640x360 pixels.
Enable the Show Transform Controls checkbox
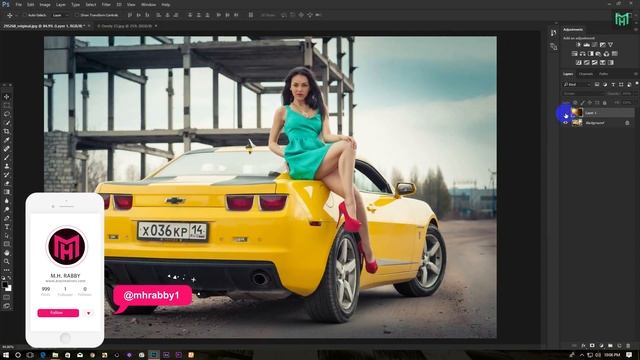77,15
